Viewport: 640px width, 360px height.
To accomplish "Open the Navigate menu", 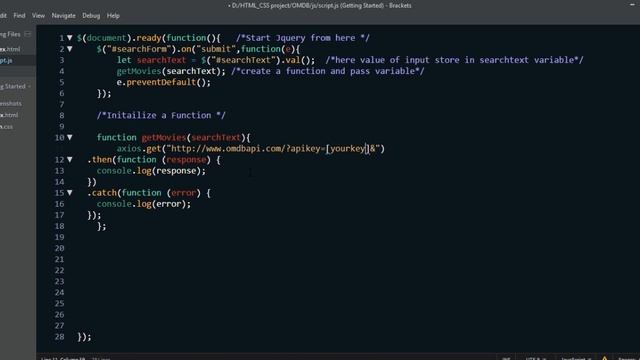I will coord(63,16).
